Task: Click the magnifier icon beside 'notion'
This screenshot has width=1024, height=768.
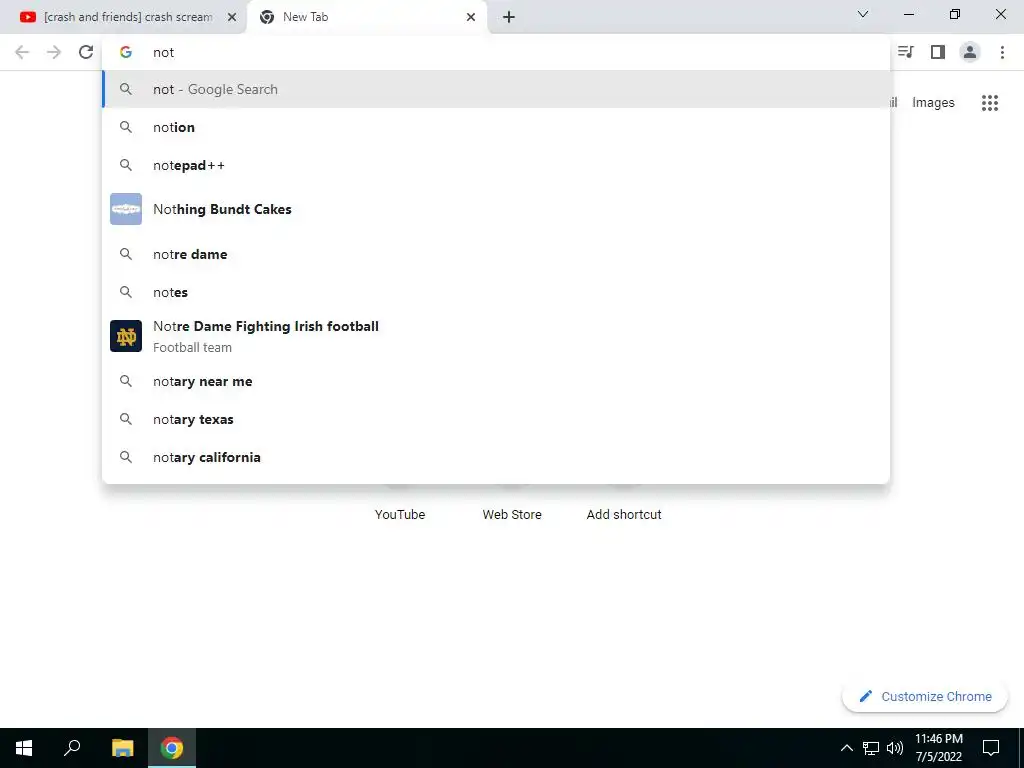Action: pyautogui.click(x=126, y=127)
